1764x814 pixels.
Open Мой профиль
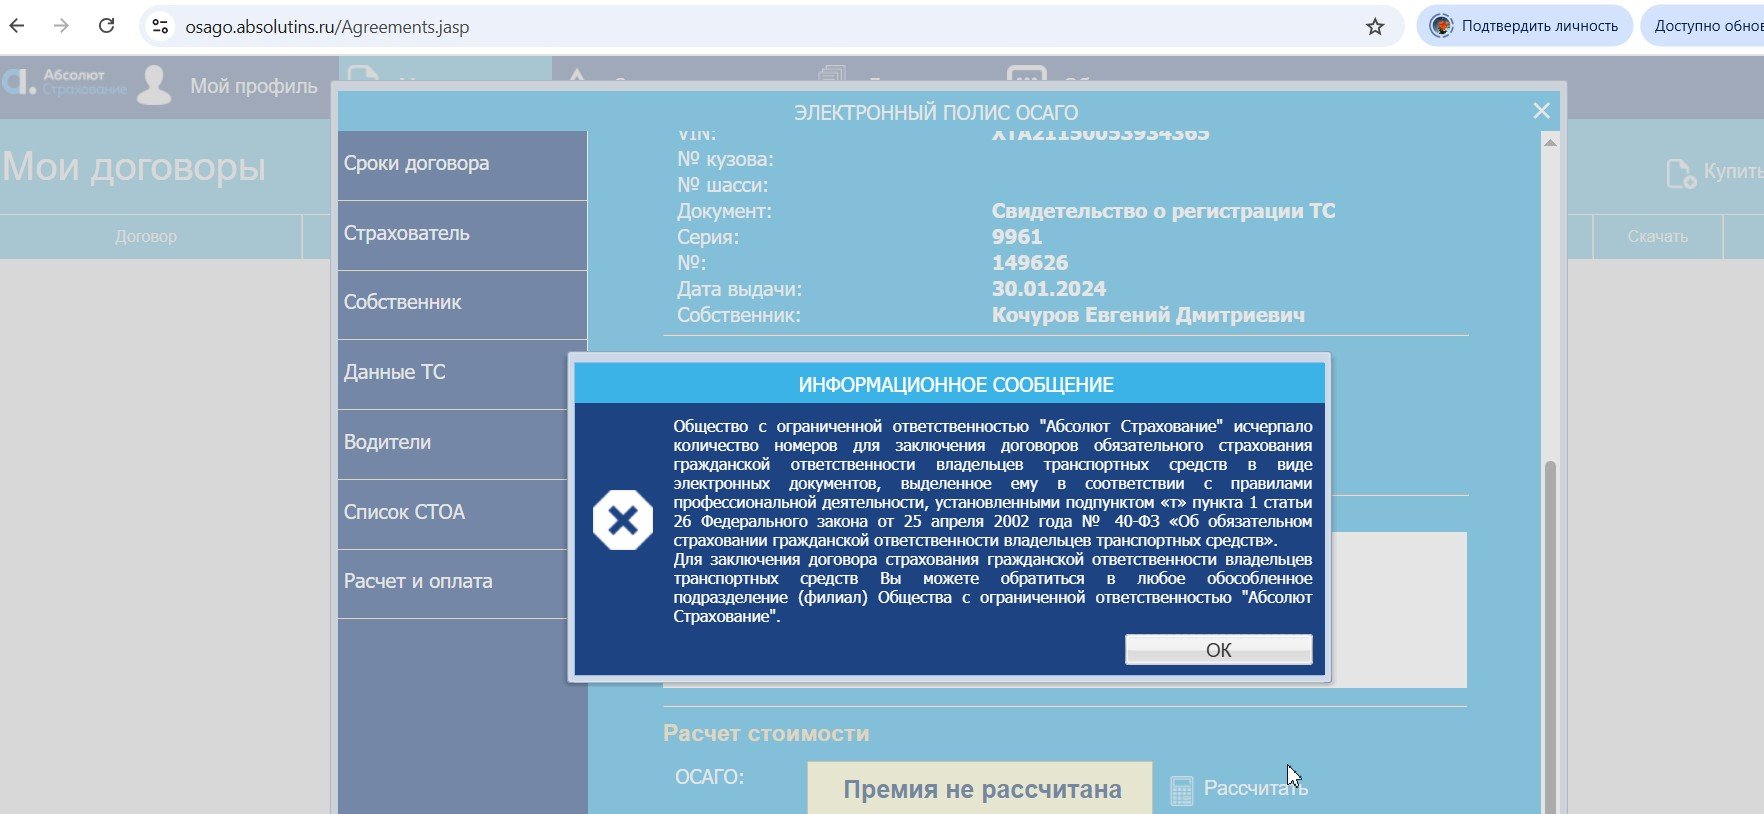[x=254, y=86]
